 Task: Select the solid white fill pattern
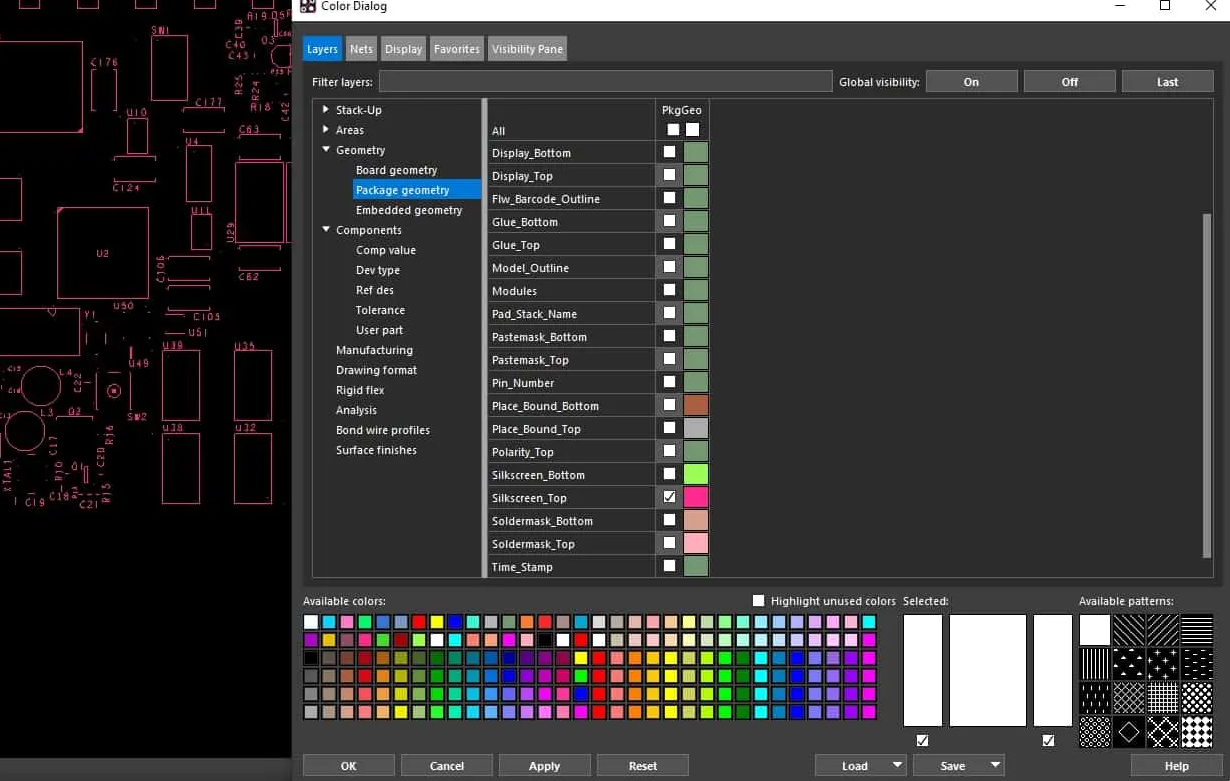(x=1095, y=630)
